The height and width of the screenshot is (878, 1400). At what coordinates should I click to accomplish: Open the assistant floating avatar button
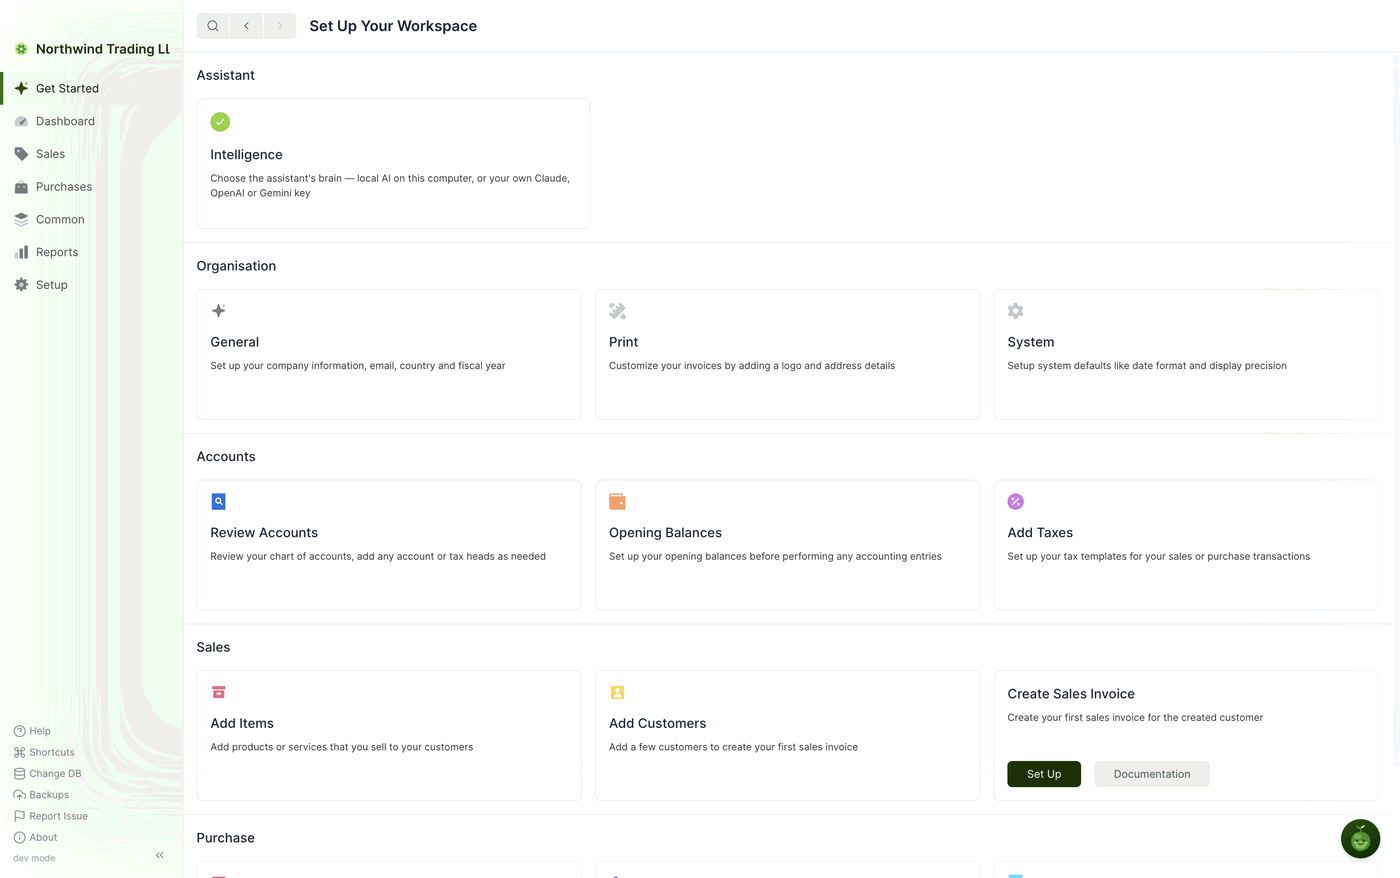(x=1360, y=839)
